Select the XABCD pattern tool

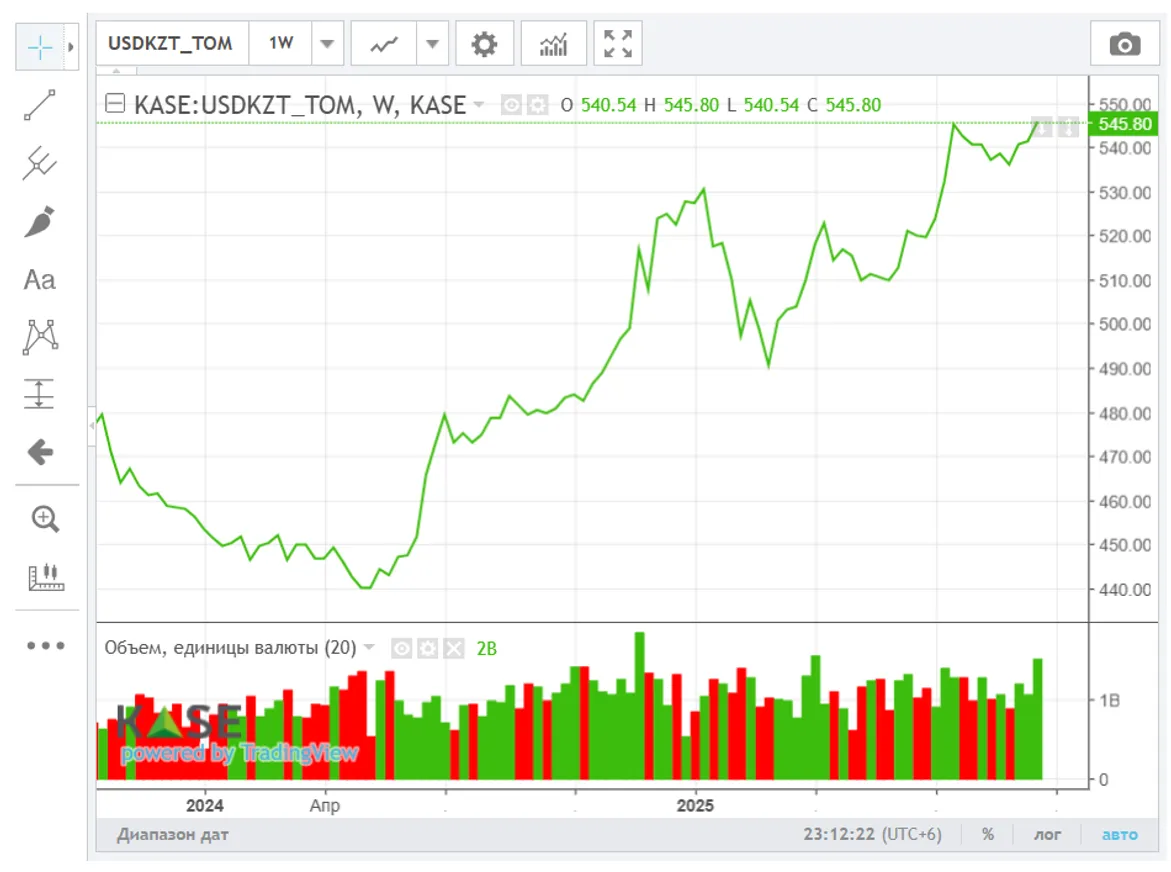click(x=40, y=337)
